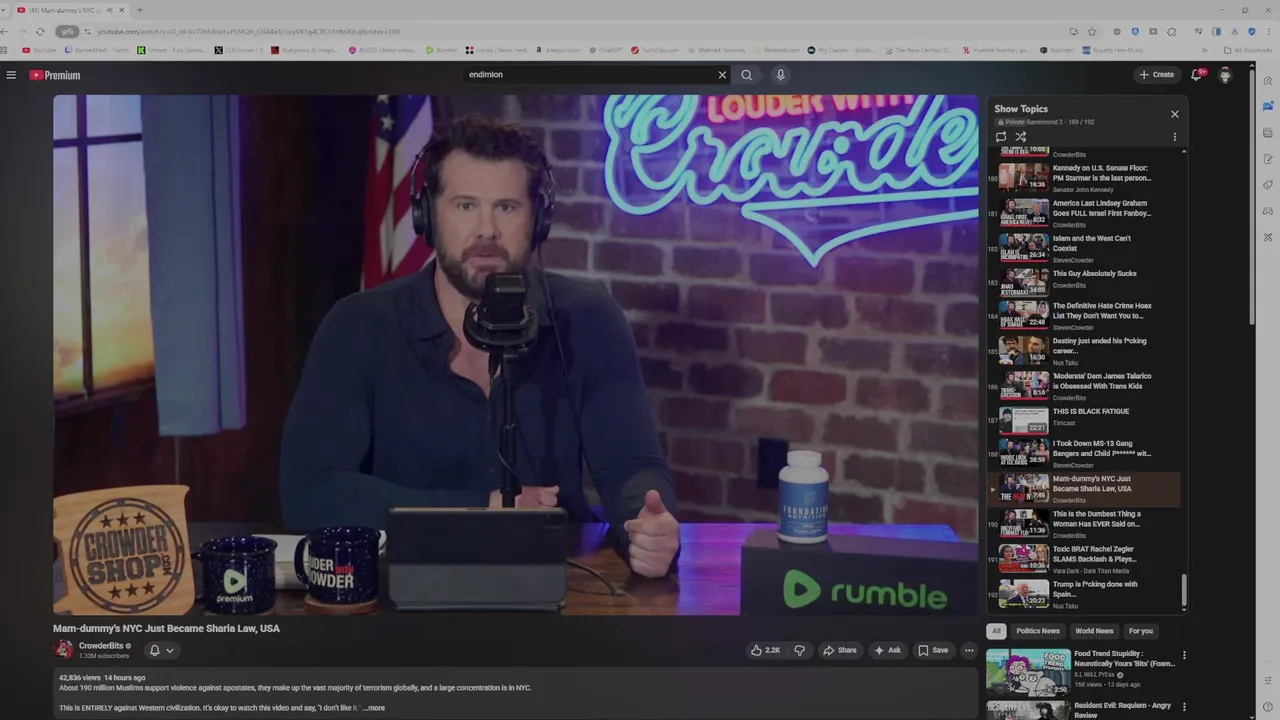Open the notifications bell in the header

[1196, 75]
